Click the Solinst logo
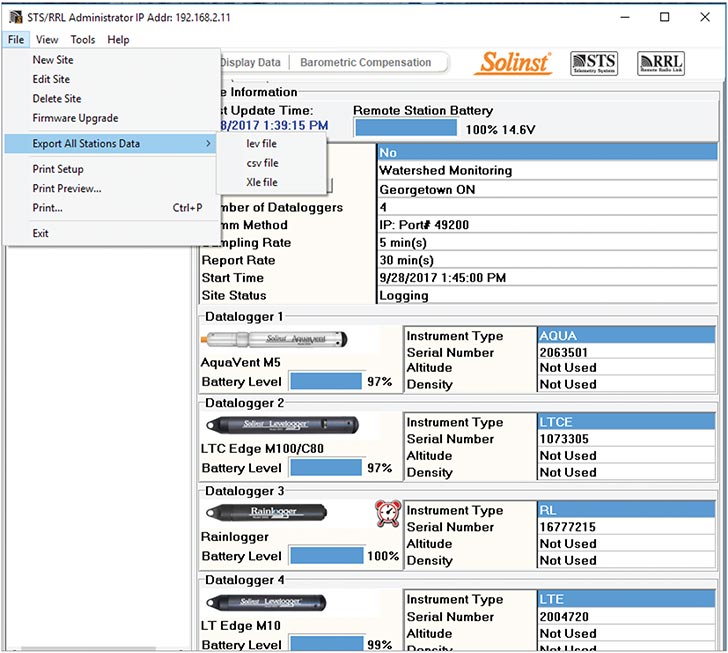The height and width of the screenshot is (653, 728). [513, 63]
